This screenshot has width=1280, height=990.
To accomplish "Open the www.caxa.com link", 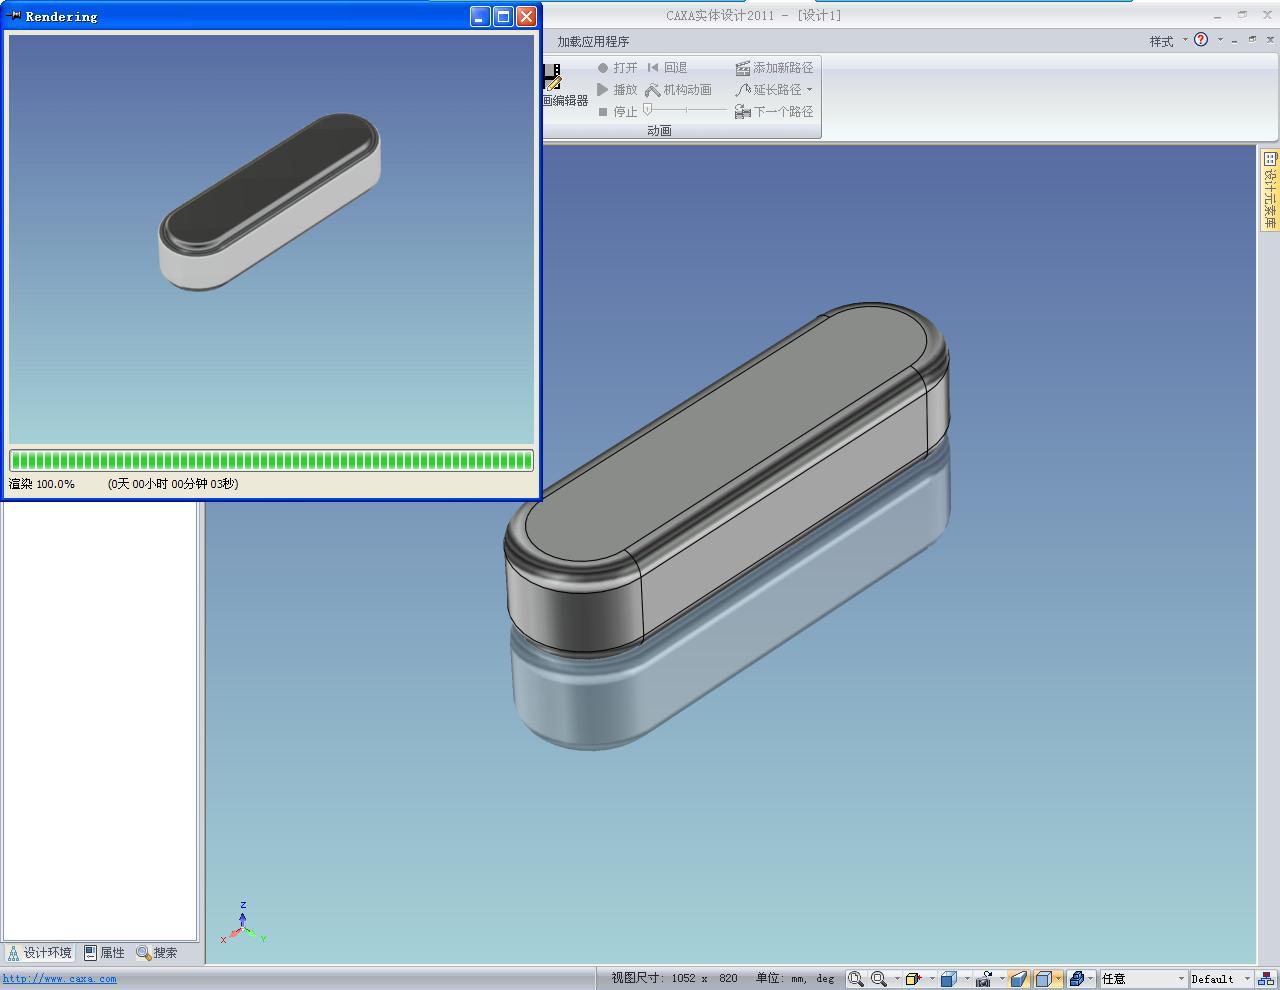I will (59, 979).
